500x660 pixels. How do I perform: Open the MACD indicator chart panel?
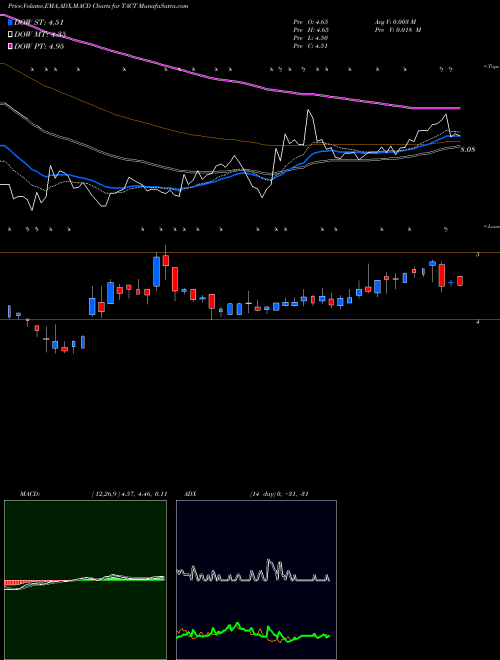tap(85, 580)
